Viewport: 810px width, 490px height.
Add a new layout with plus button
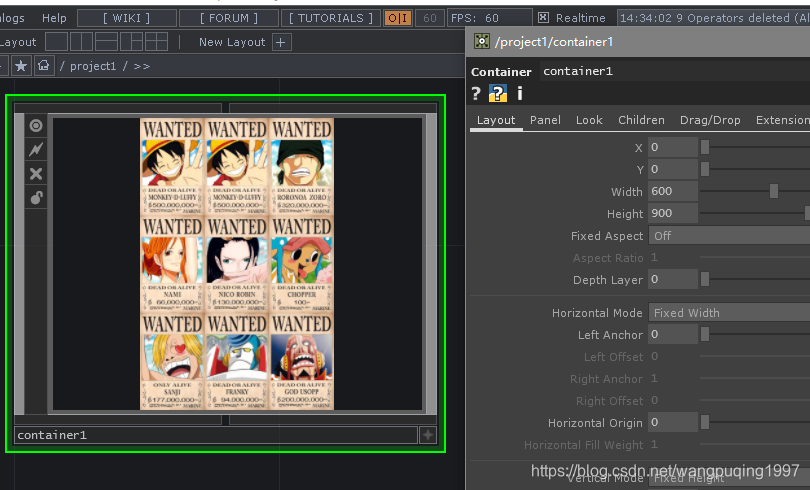281,42
